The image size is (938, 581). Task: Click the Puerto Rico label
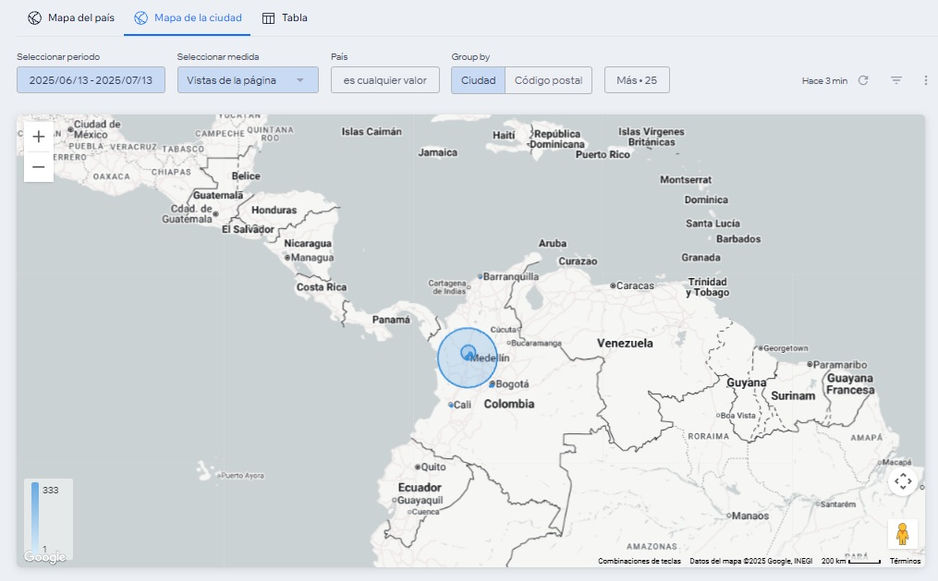602,154
